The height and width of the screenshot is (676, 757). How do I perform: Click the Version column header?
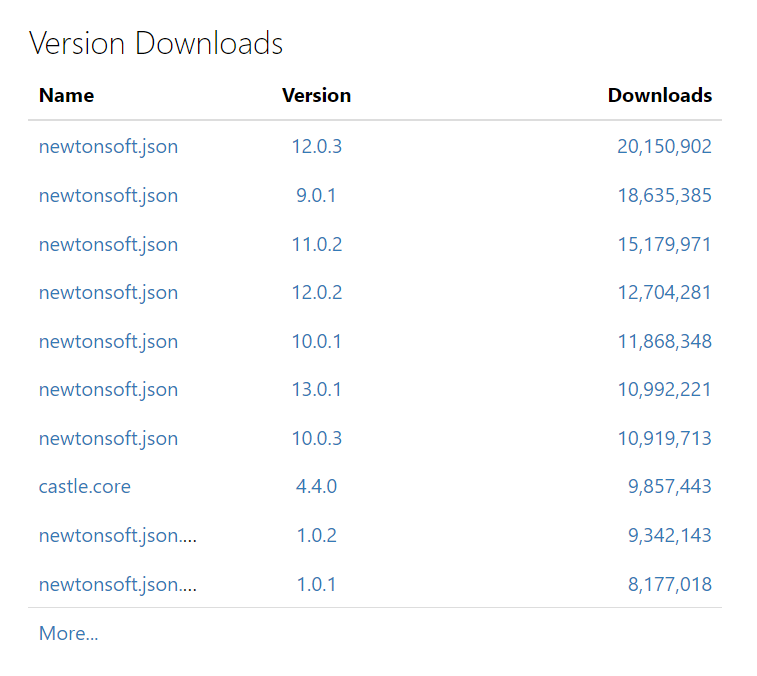point(316,96)
